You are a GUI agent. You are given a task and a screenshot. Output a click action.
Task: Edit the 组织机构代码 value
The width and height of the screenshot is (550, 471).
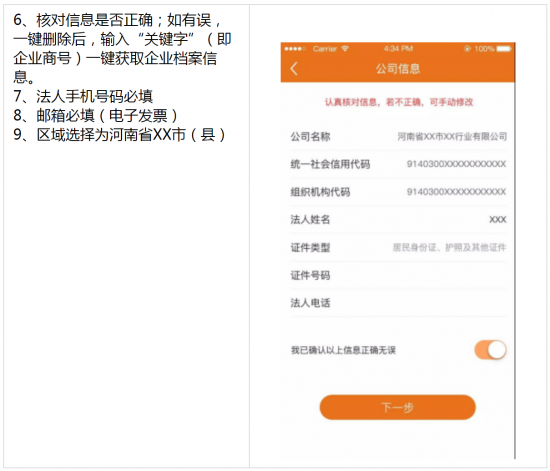[456, 192]
